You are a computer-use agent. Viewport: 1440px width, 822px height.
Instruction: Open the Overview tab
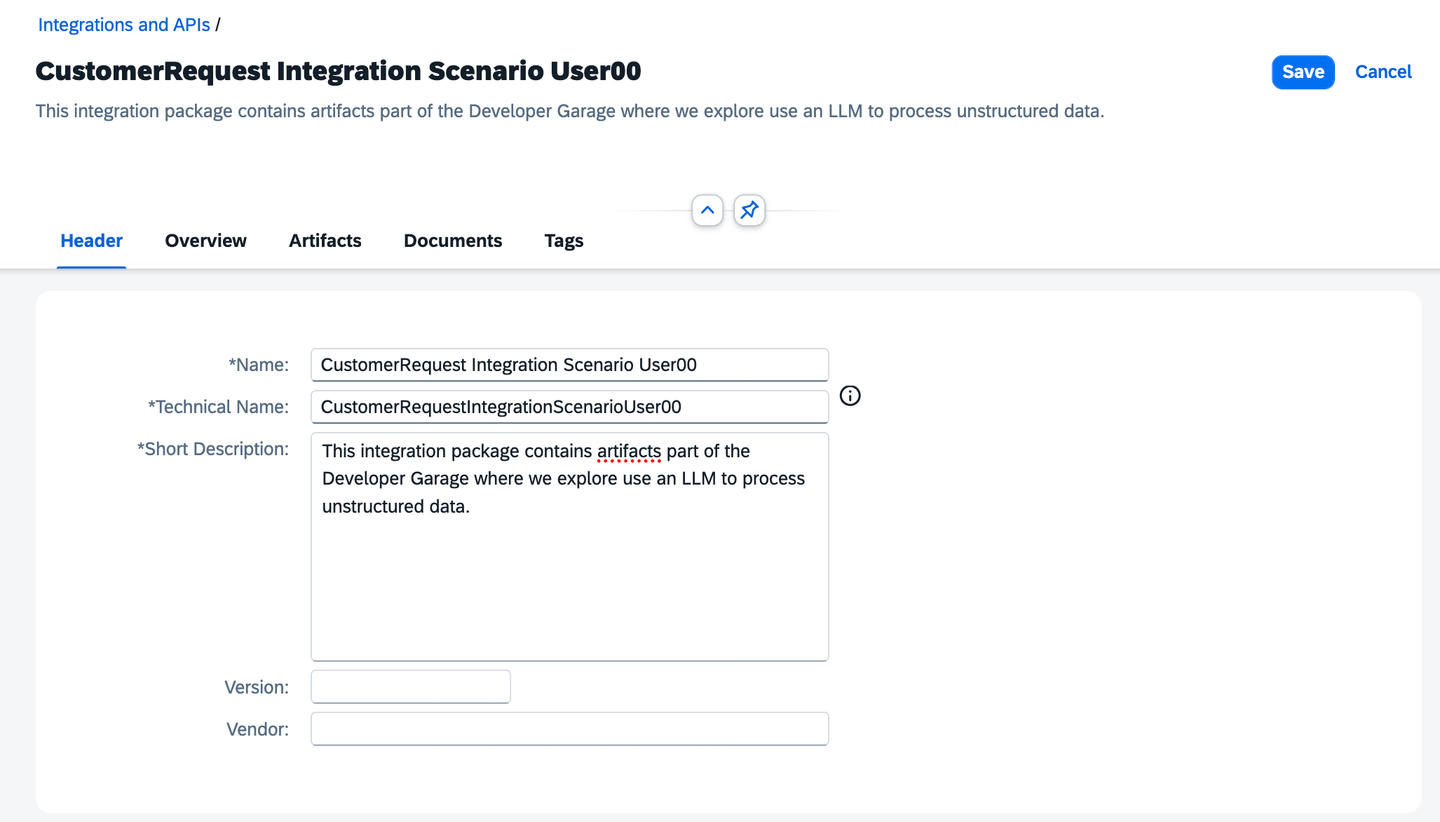tap(206, 241)
